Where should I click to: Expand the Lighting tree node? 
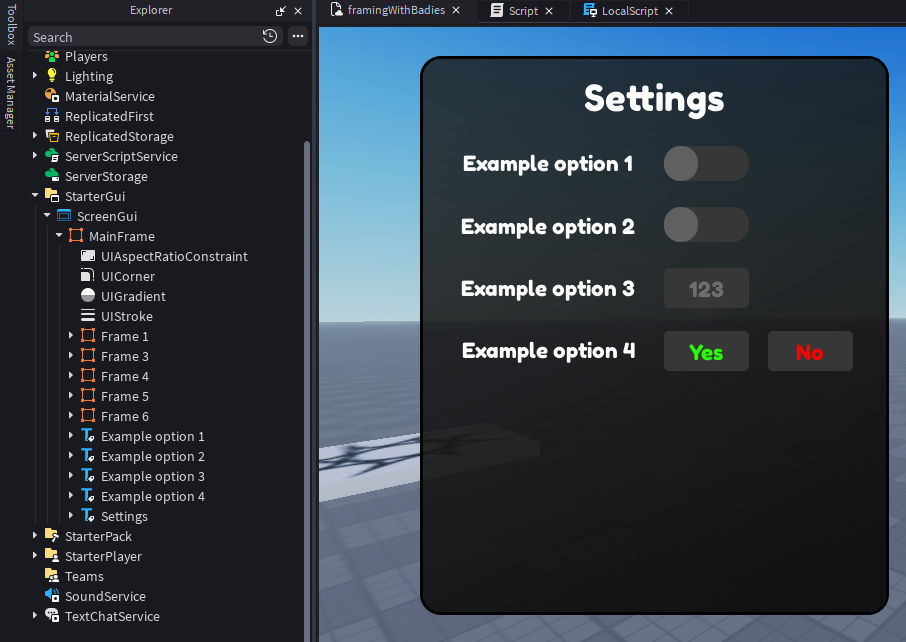tap(35, 75)
